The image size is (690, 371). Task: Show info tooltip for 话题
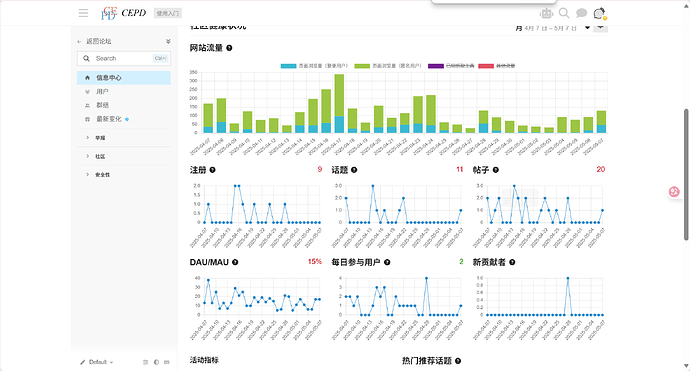(354, 170)
